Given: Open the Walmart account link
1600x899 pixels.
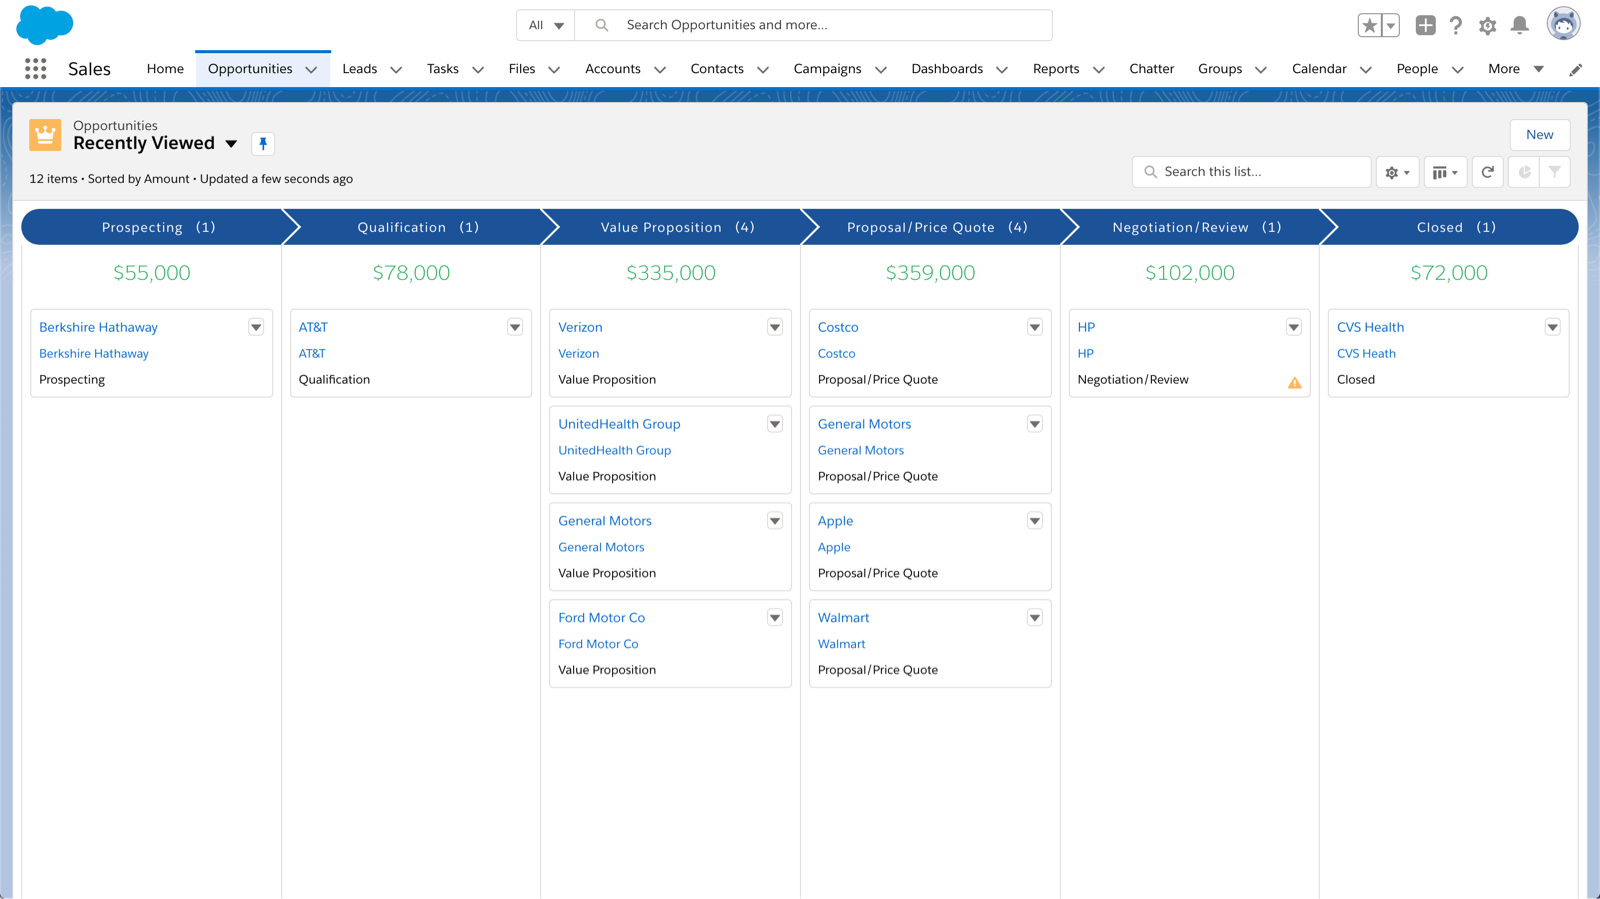Looking at the screenshot, I should click(x=841, y=644).
